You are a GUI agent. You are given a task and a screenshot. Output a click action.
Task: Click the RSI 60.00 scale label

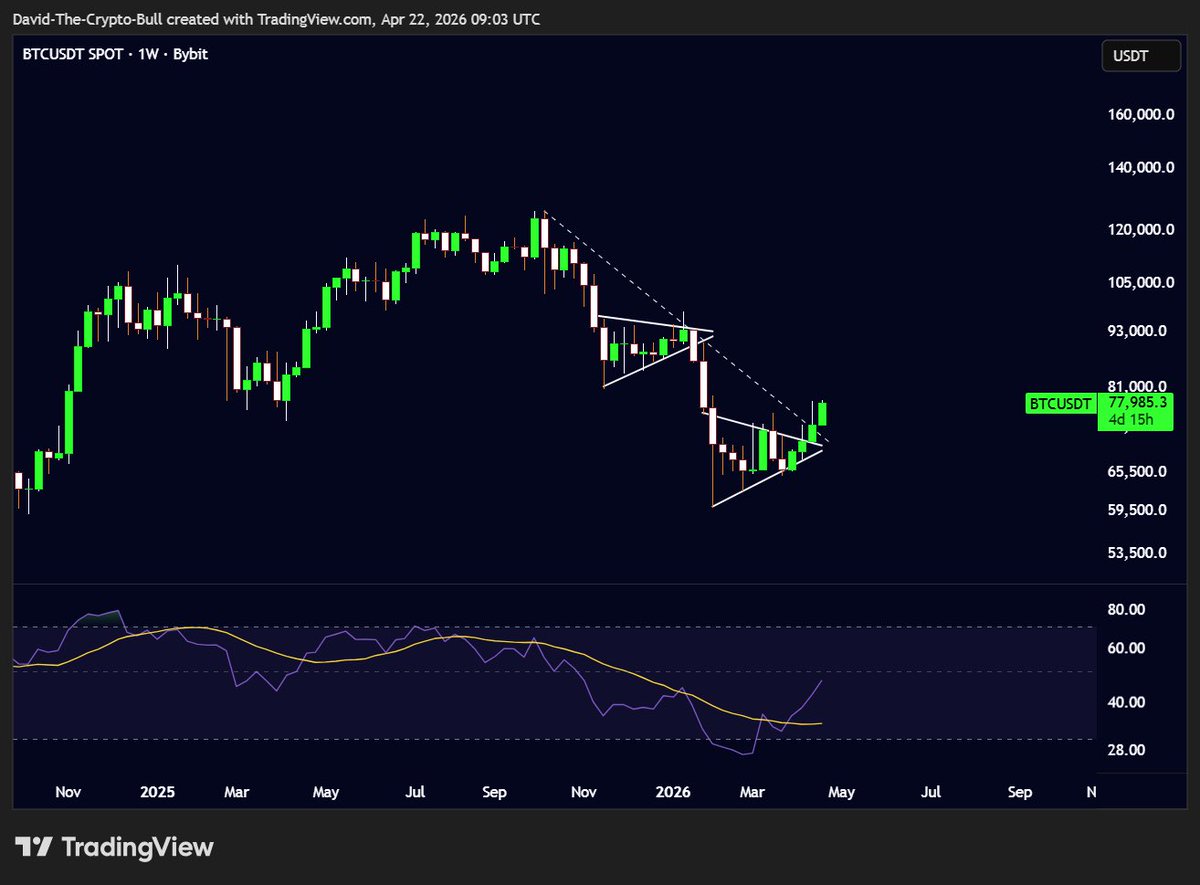pyautogui.click(x=1125, y=648)
